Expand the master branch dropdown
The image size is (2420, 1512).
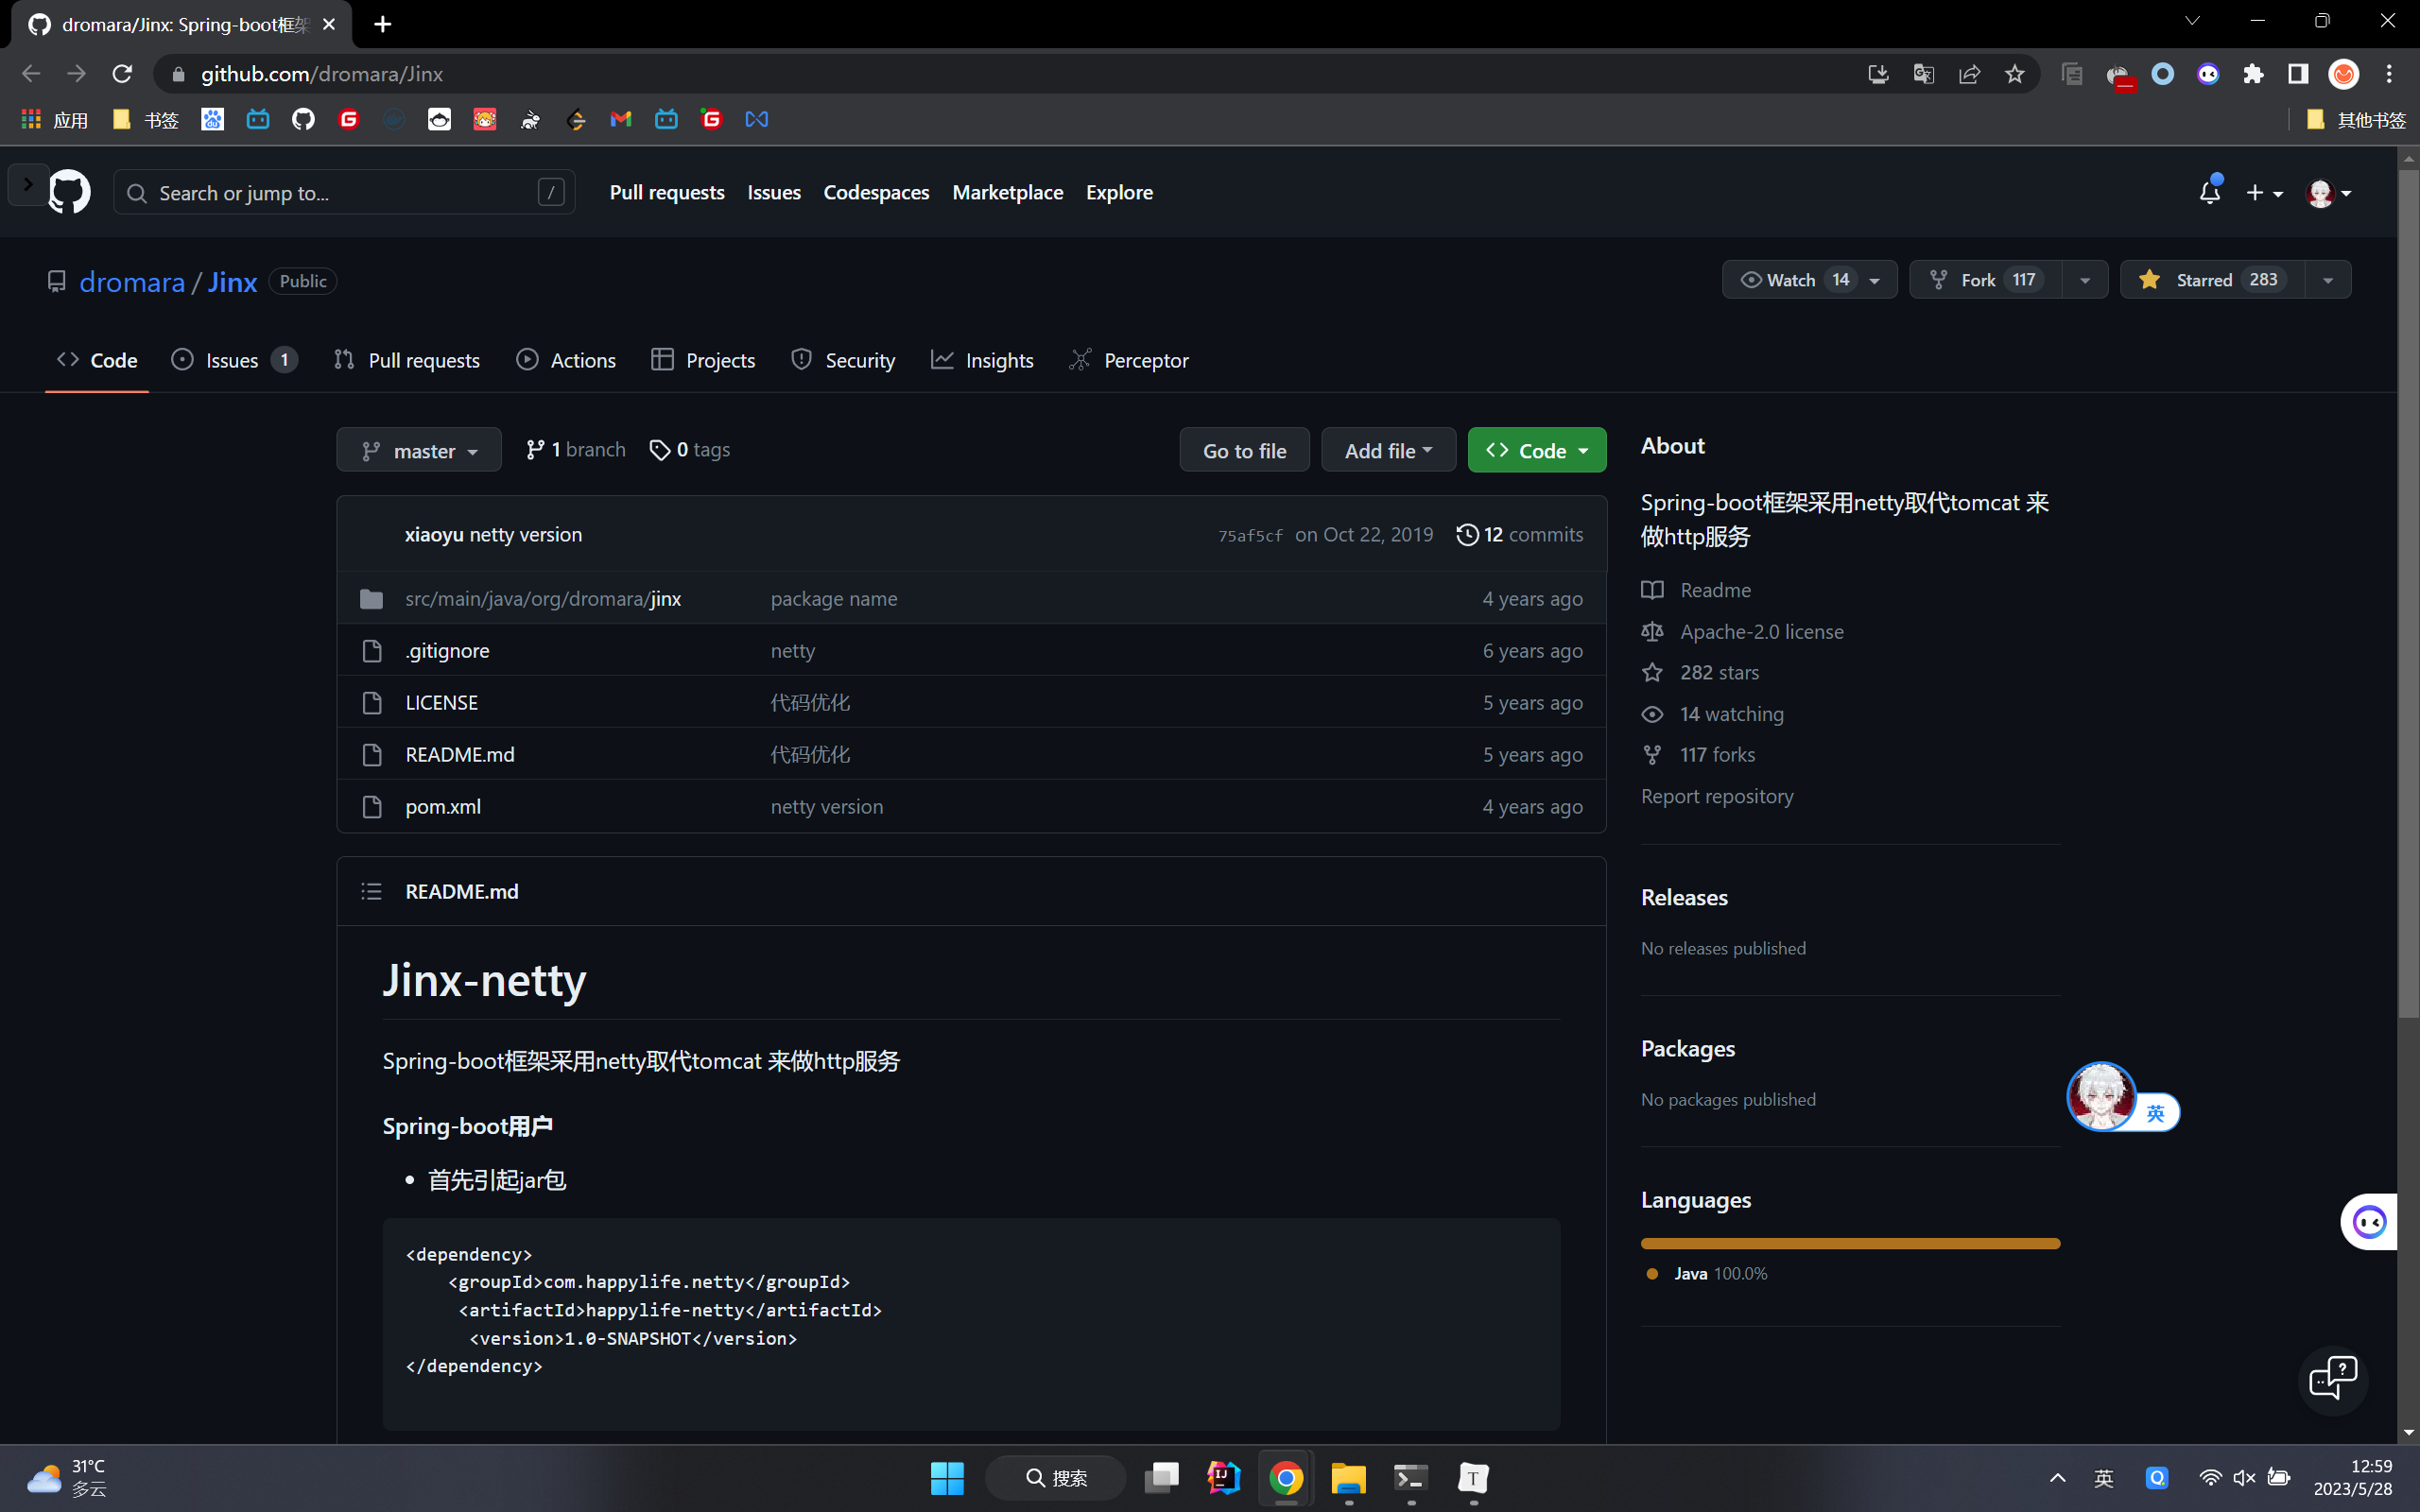(x=418, y=451)
